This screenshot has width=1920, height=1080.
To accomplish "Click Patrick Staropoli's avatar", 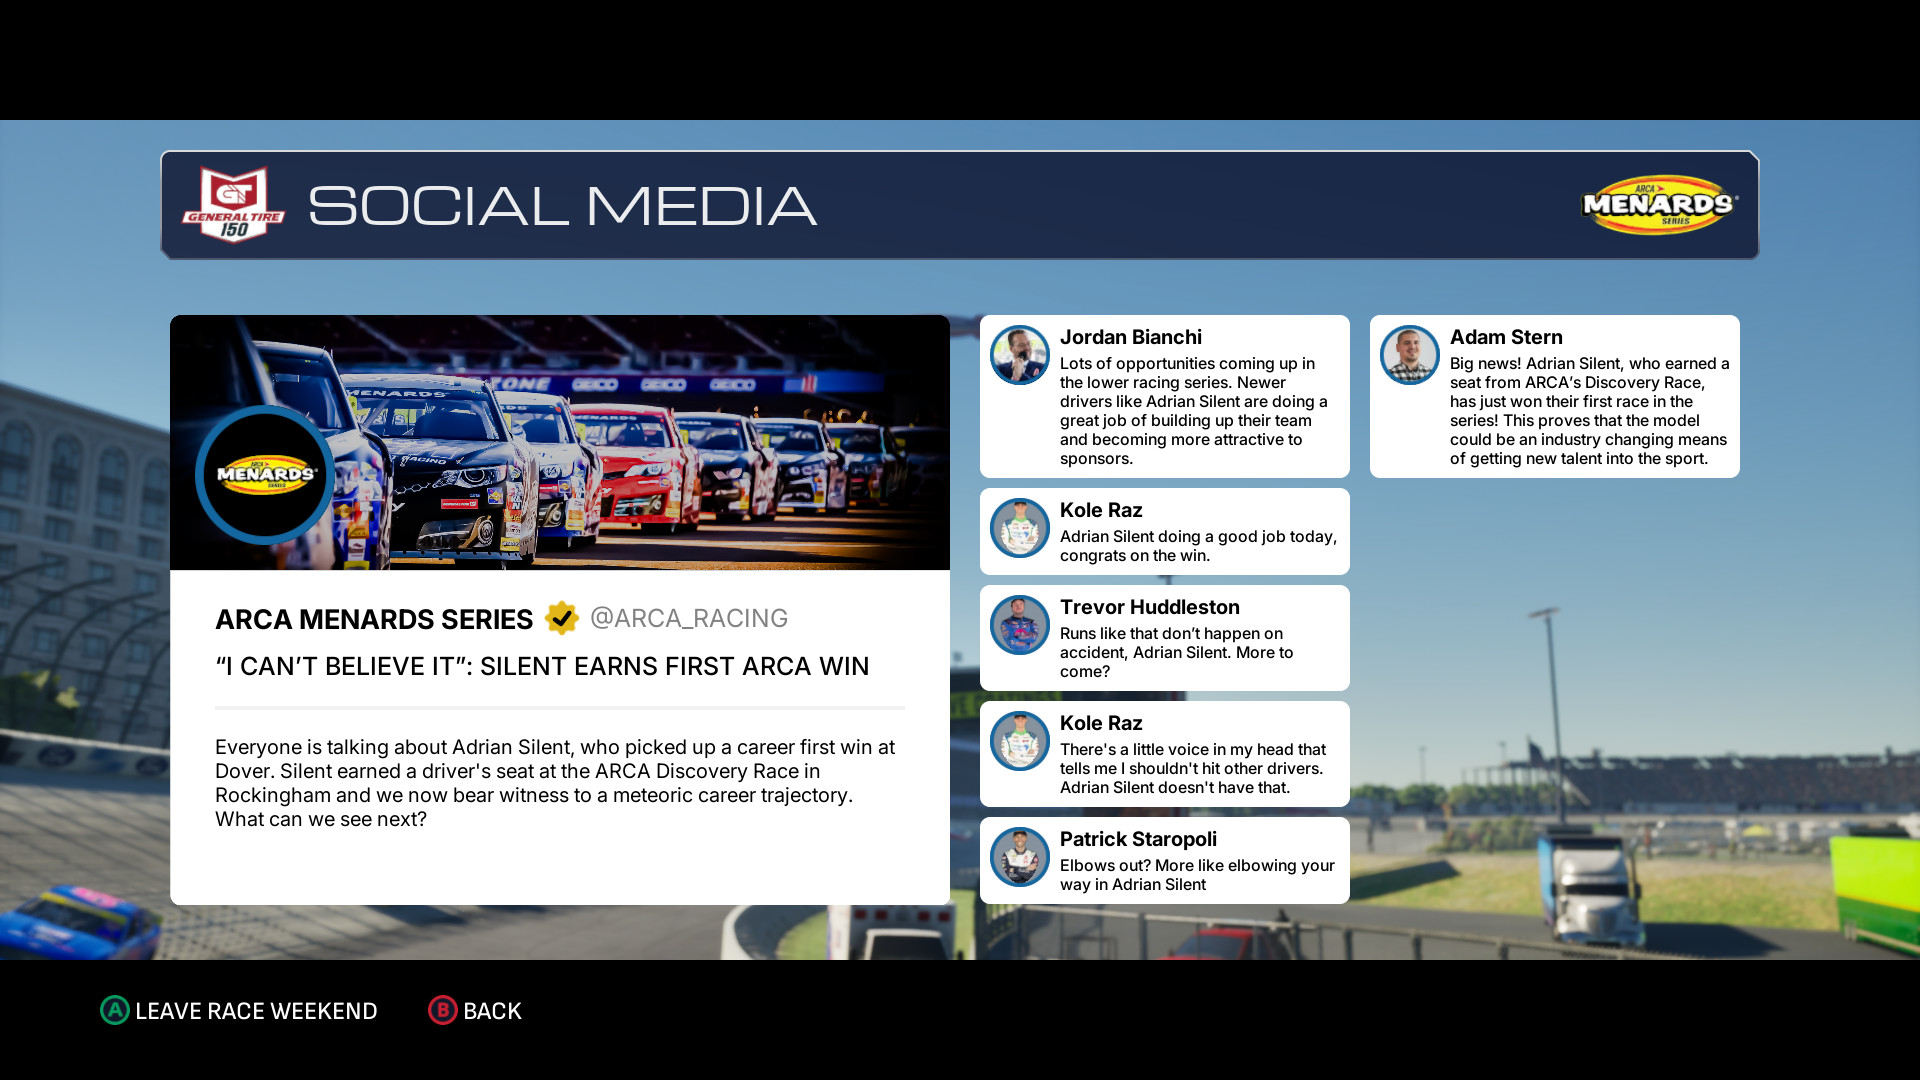I will (1019, 857).
